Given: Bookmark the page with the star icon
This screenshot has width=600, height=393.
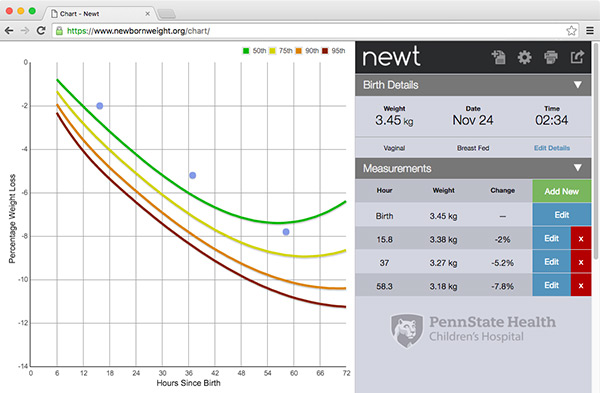Looking at the screenshot, I should pos(571,31).
